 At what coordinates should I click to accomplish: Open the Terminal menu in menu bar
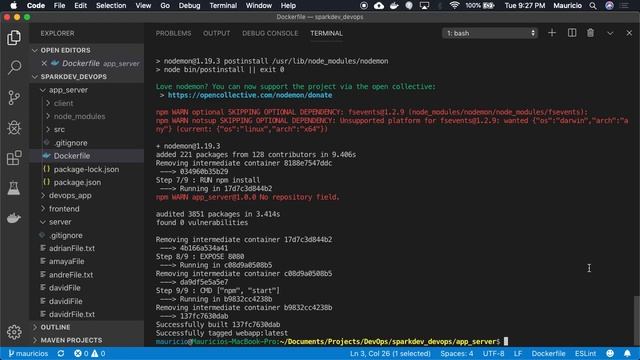(x=223, y=5)
